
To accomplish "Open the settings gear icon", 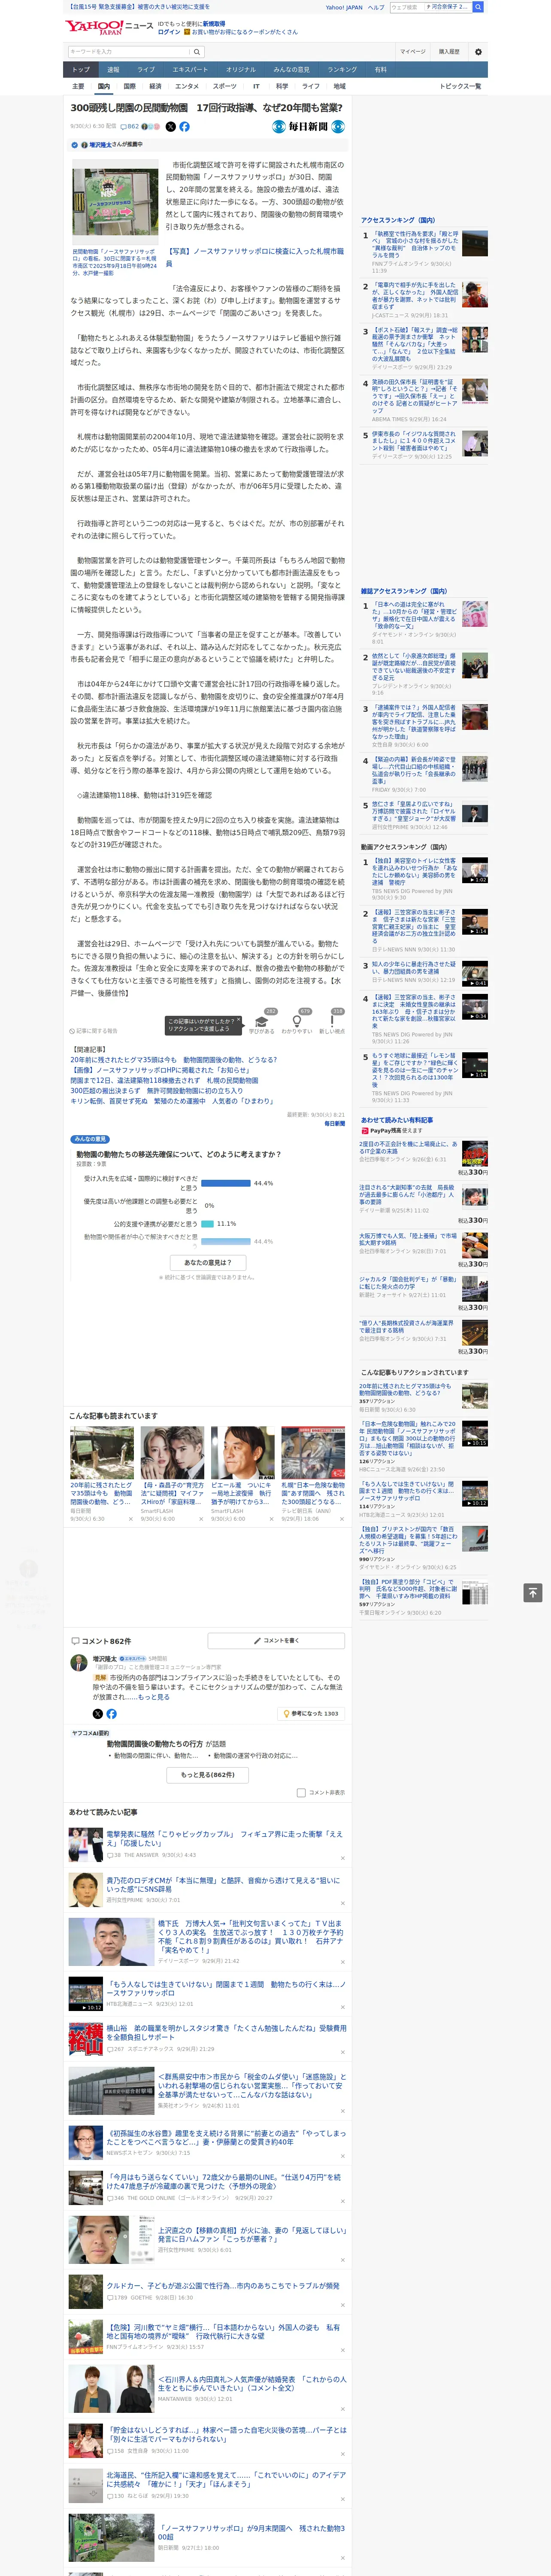I will [x=478, y=52].
